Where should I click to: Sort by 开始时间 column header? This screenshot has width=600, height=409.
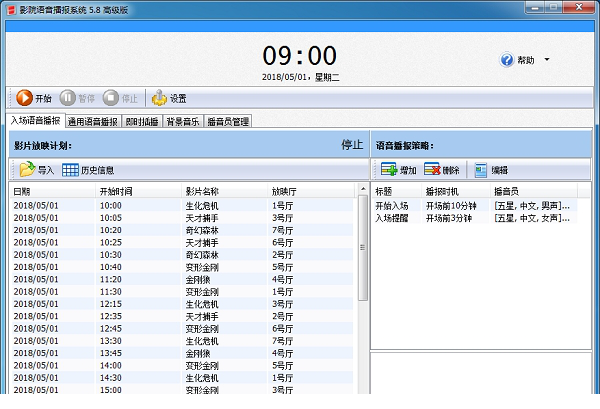123,190
